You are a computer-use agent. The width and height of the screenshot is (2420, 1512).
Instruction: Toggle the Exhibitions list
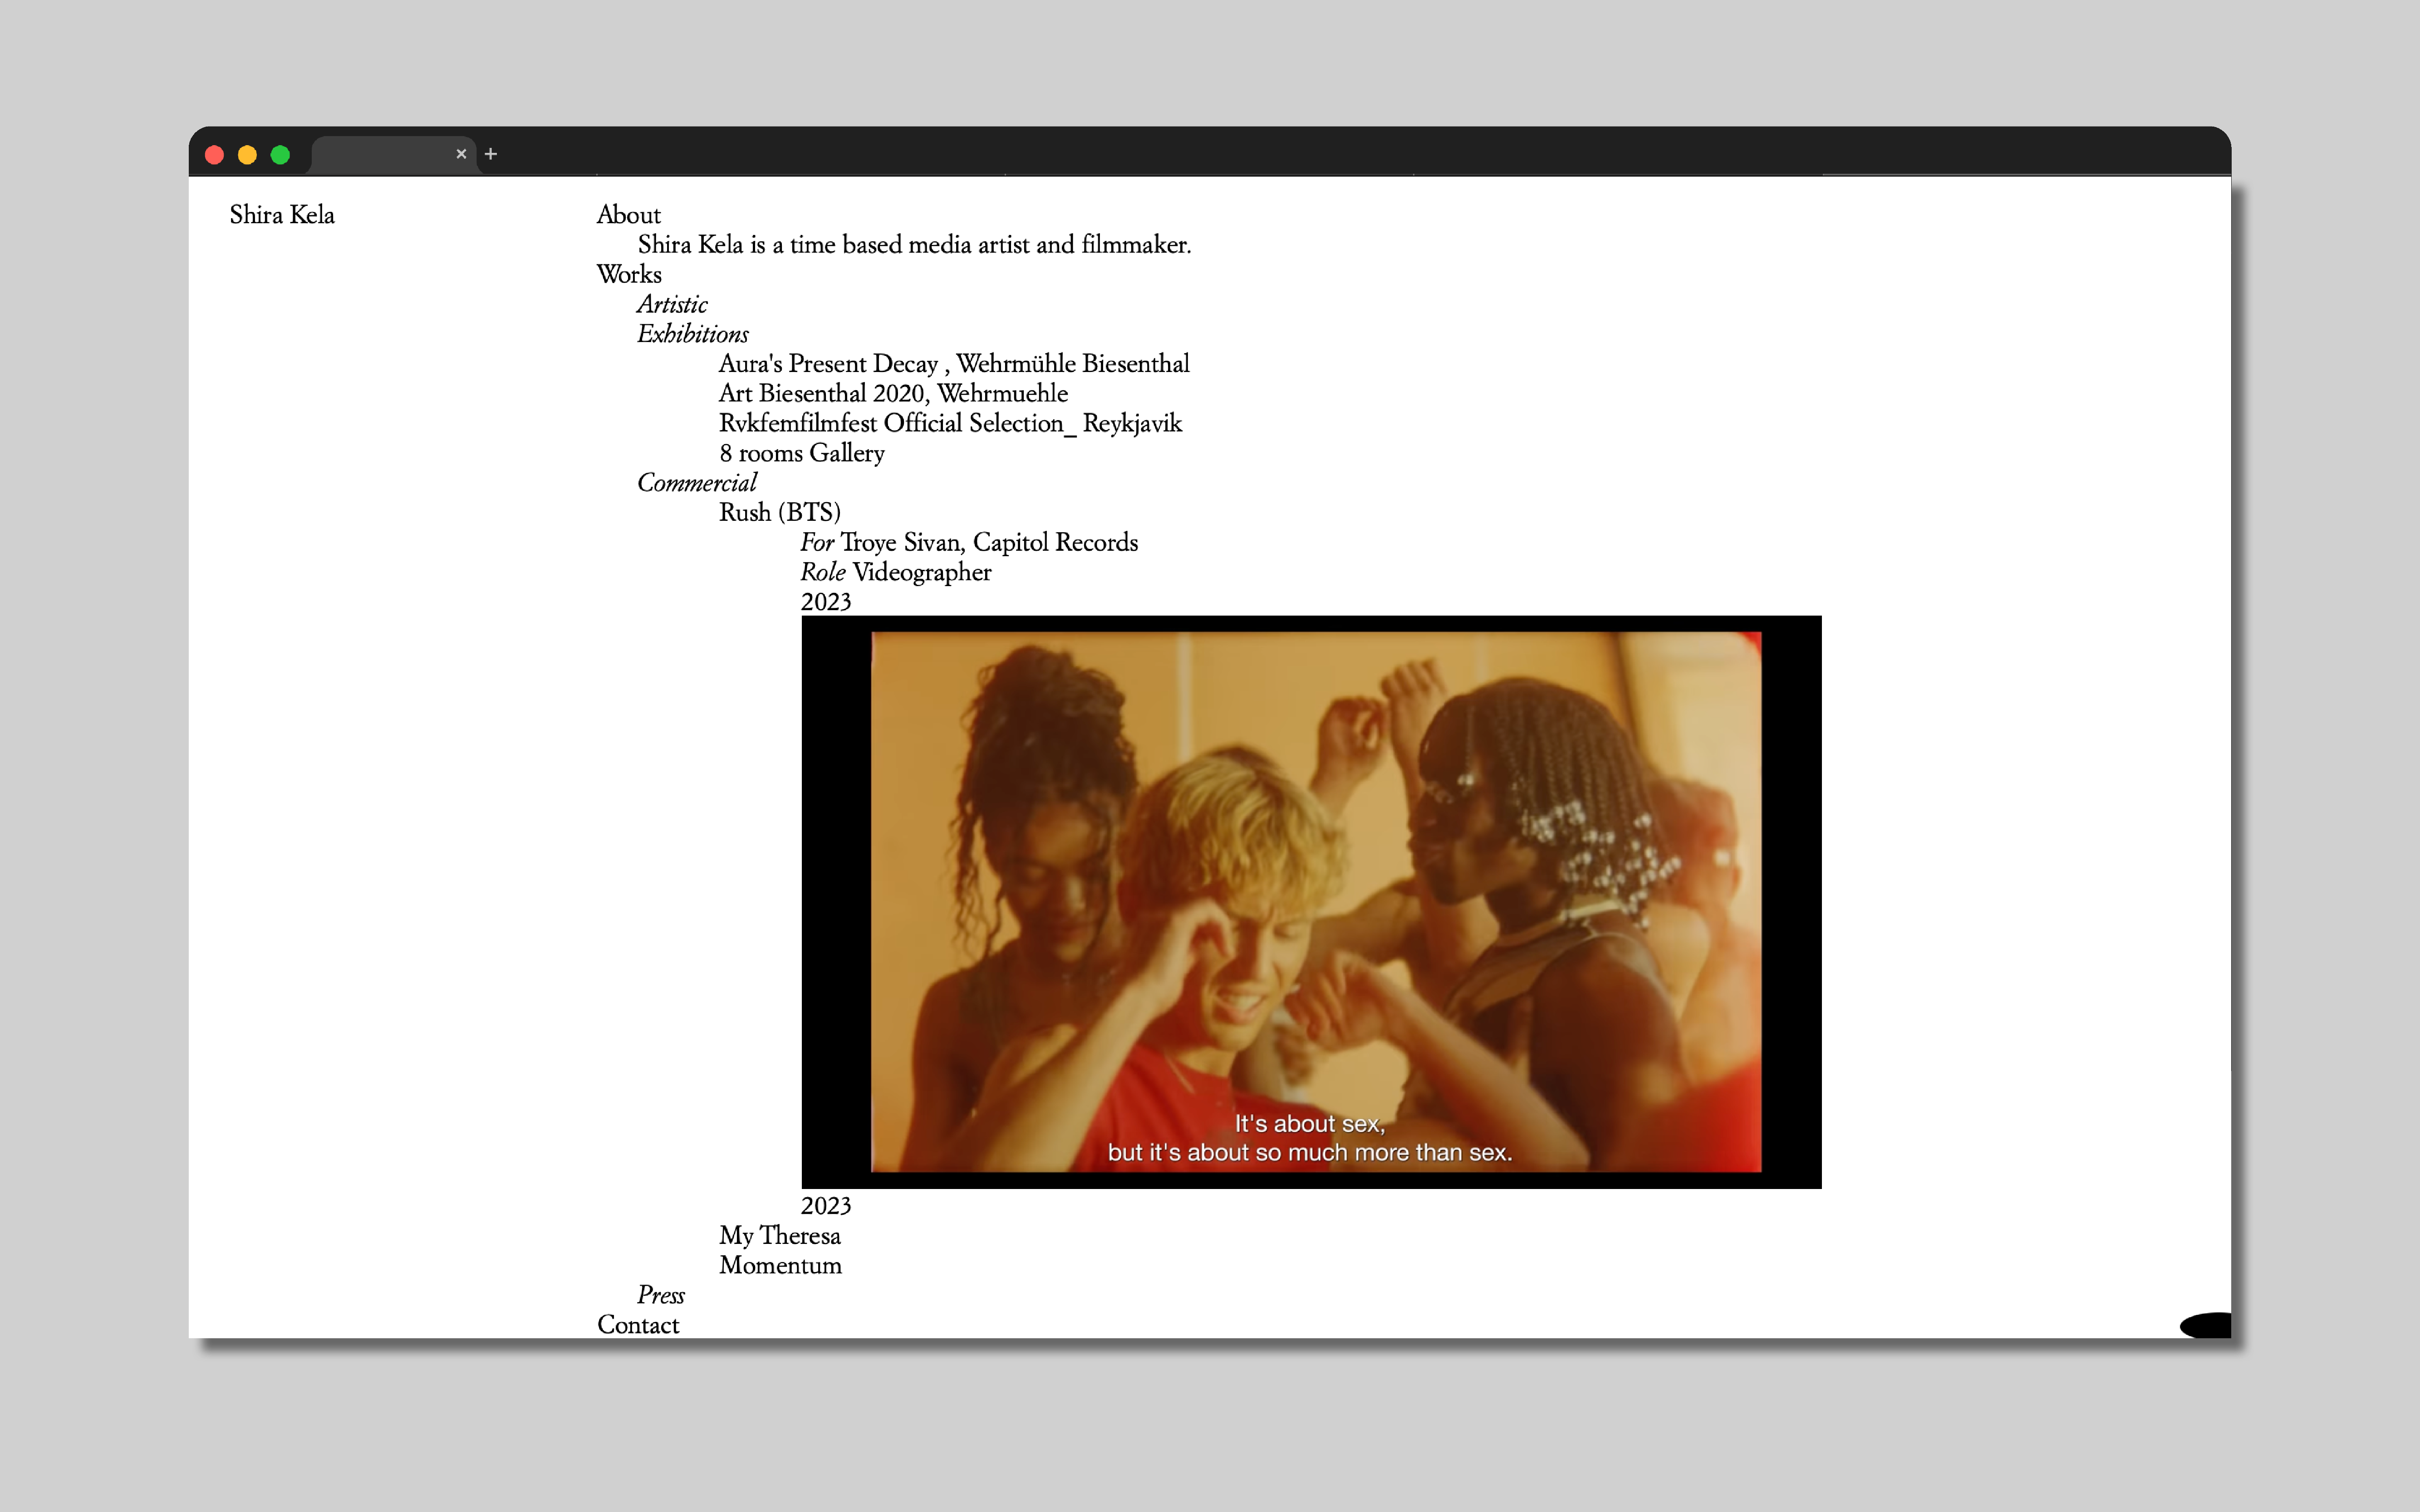click(x=692, y=334)
